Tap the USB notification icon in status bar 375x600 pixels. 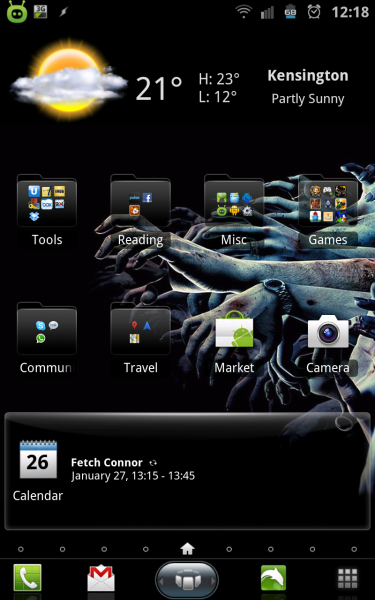[64, 12]
